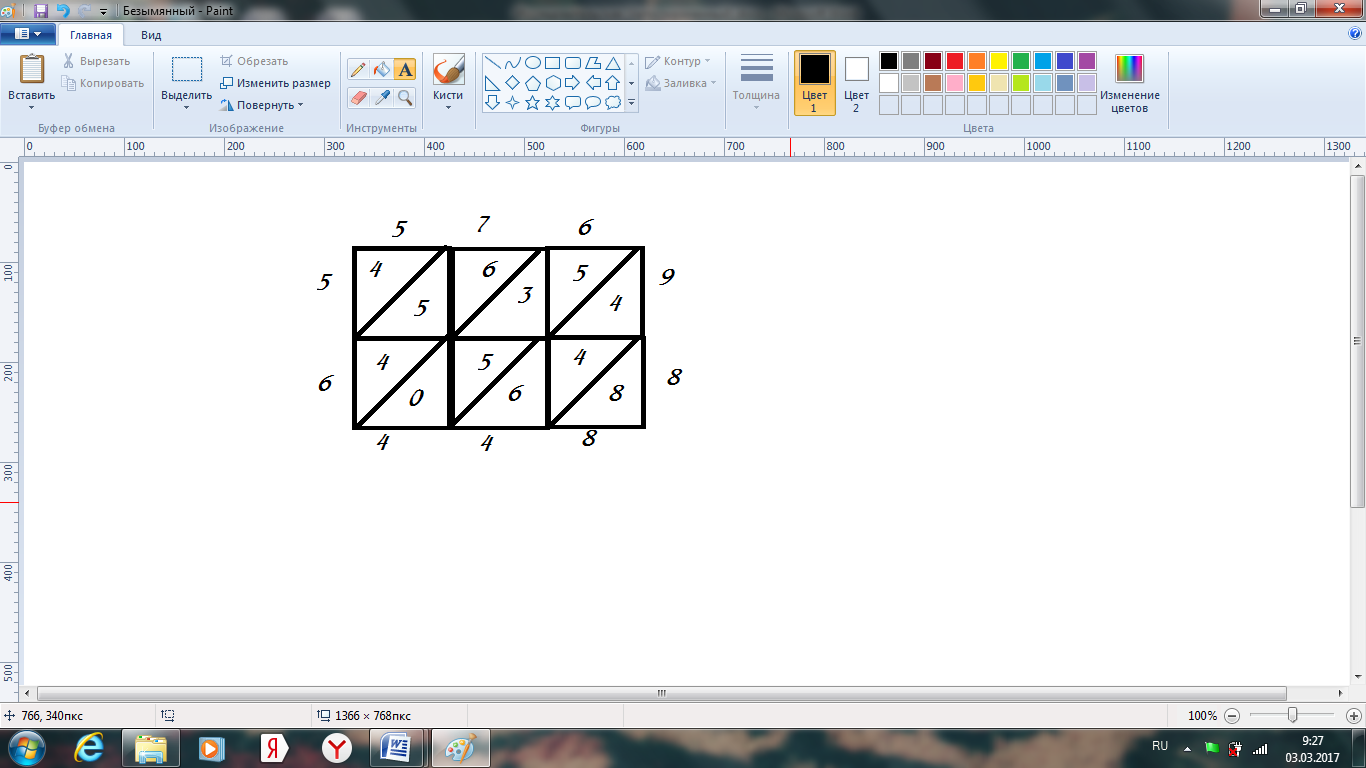
Task: Open the Windows Start button
Action: coord(27,748)
